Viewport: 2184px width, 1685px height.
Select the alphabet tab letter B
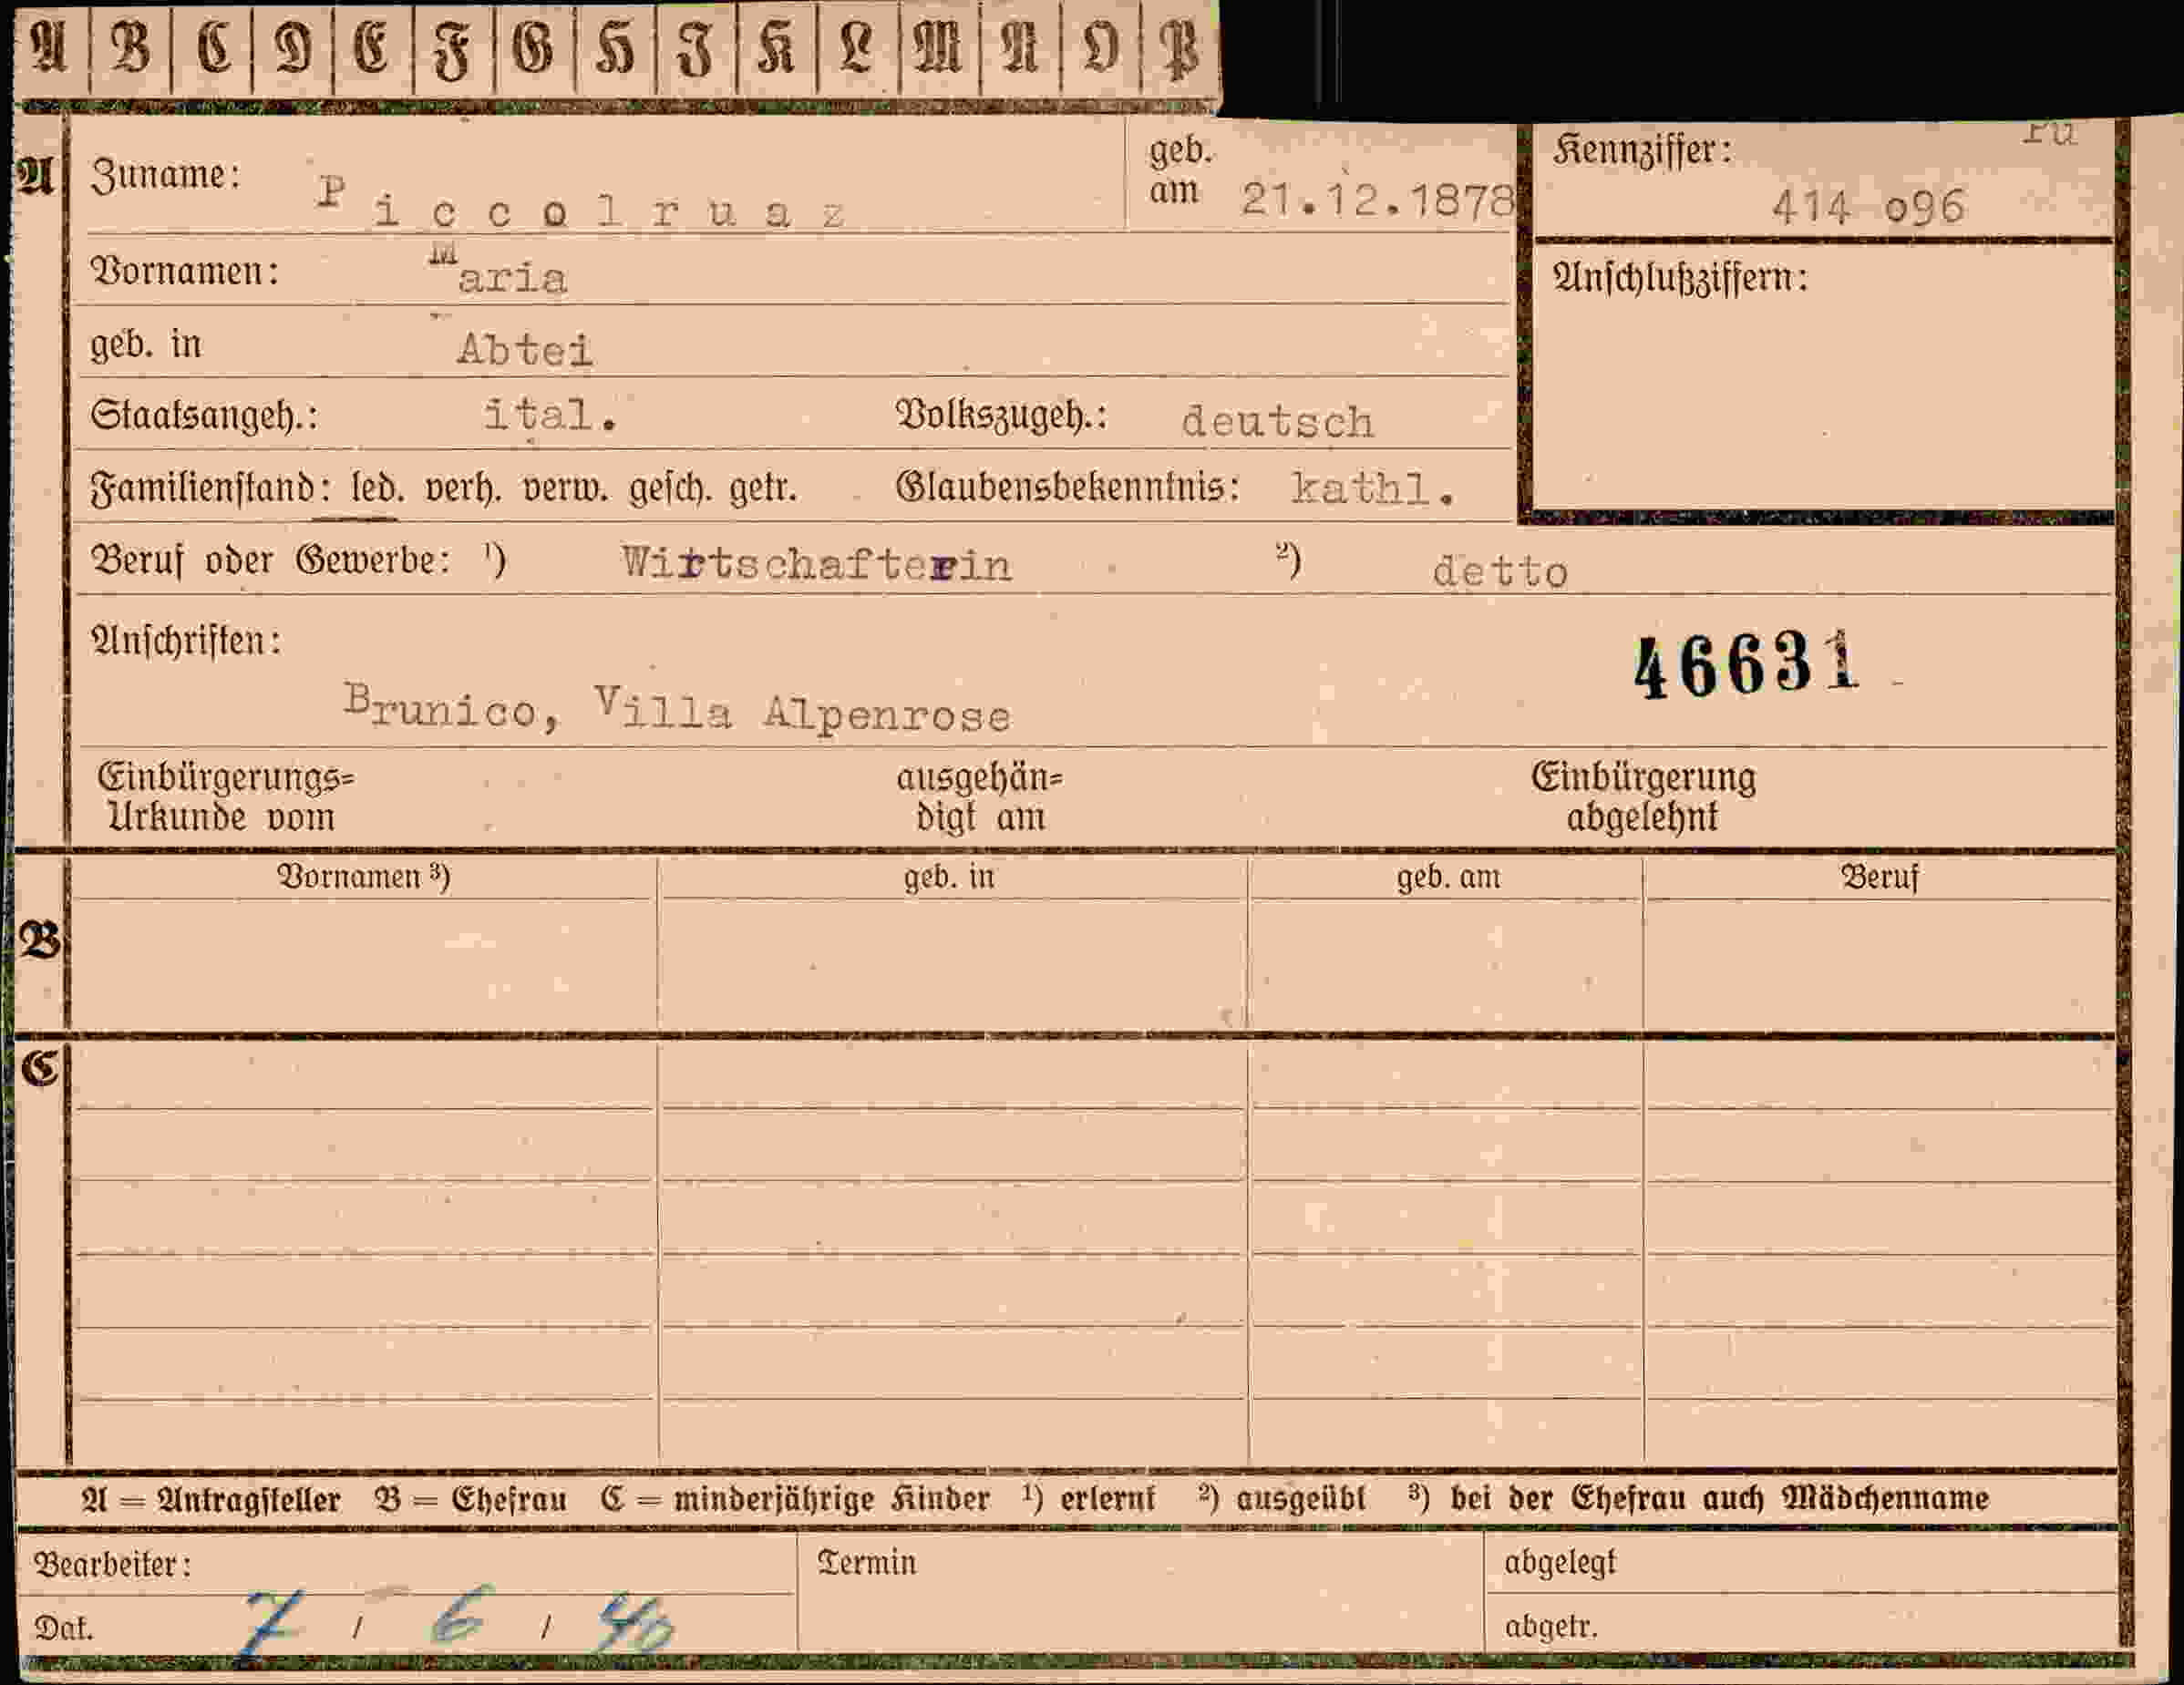click(130, 48)
